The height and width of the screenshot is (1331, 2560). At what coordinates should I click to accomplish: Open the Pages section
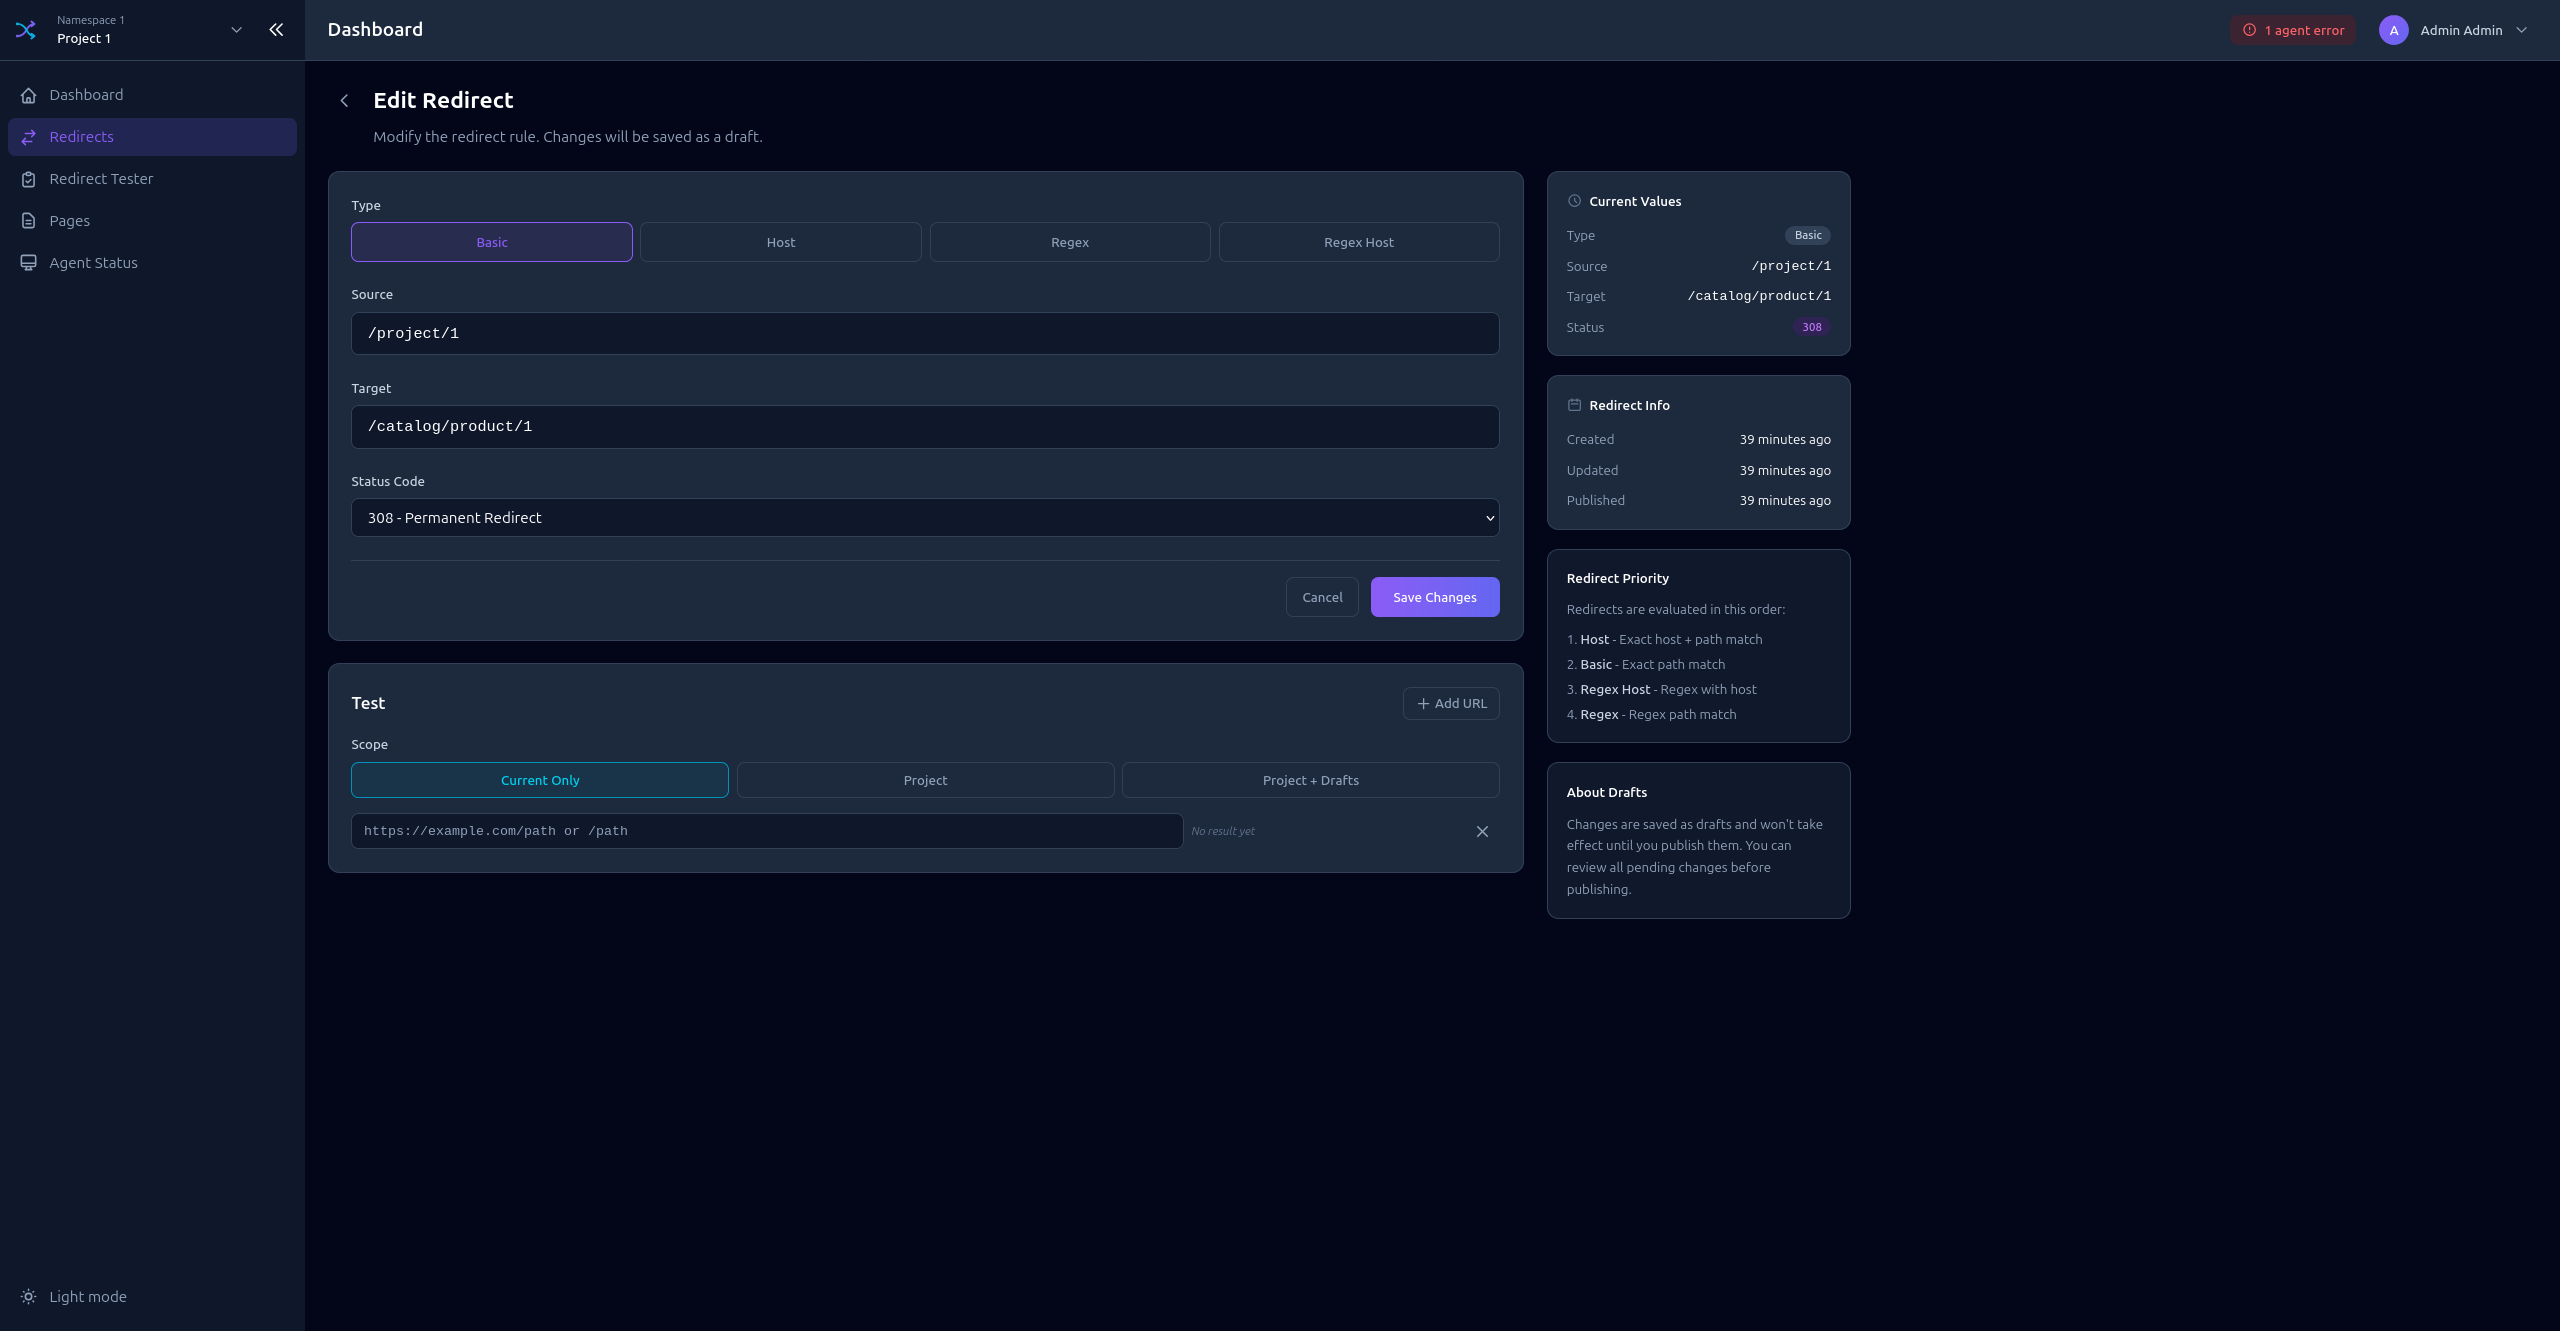70,221
